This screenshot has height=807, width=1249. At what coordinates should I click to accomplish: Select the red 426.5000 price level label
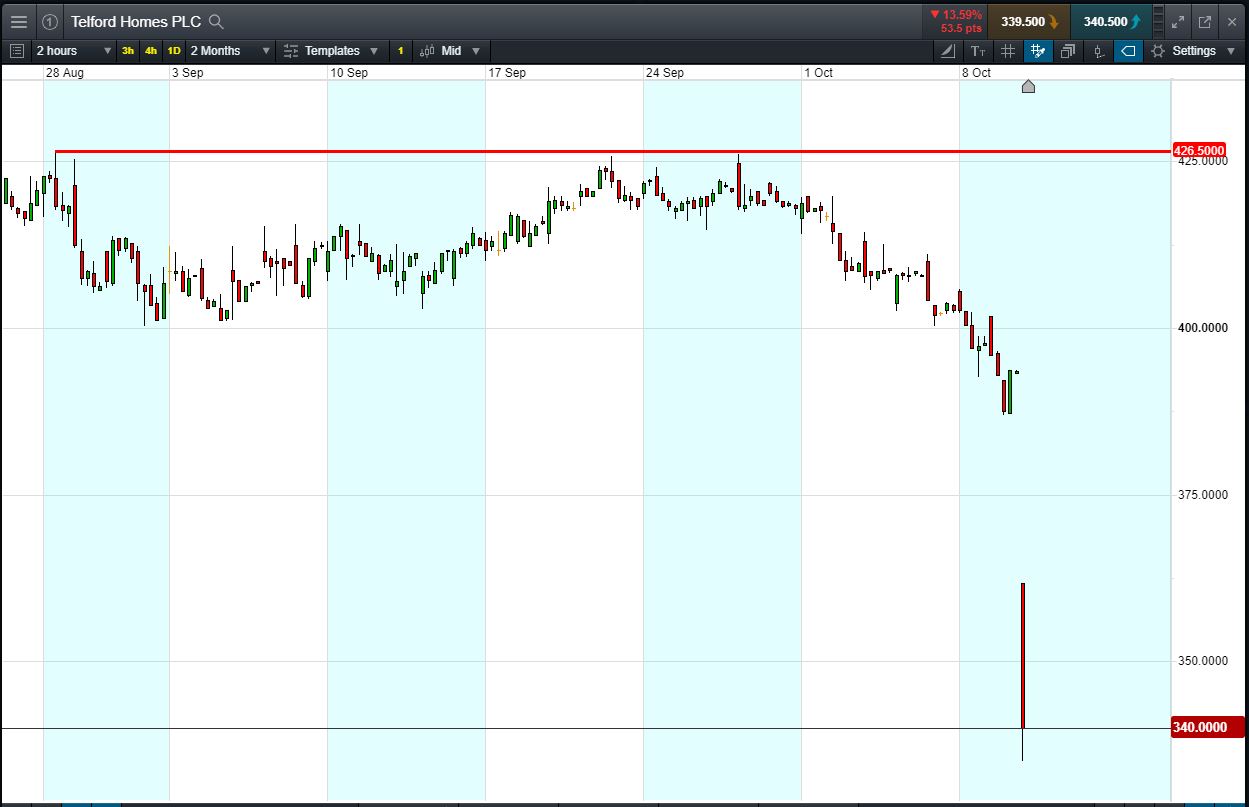click(x=1198, y=151)
